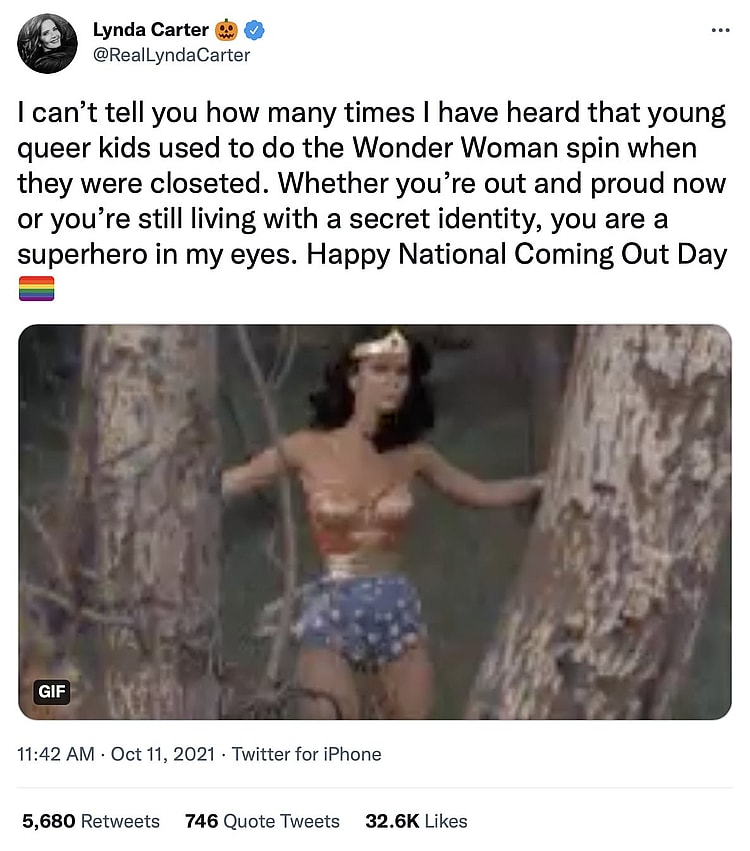
Task: Show the 32.6K Likes list
Action: (416, 821)
